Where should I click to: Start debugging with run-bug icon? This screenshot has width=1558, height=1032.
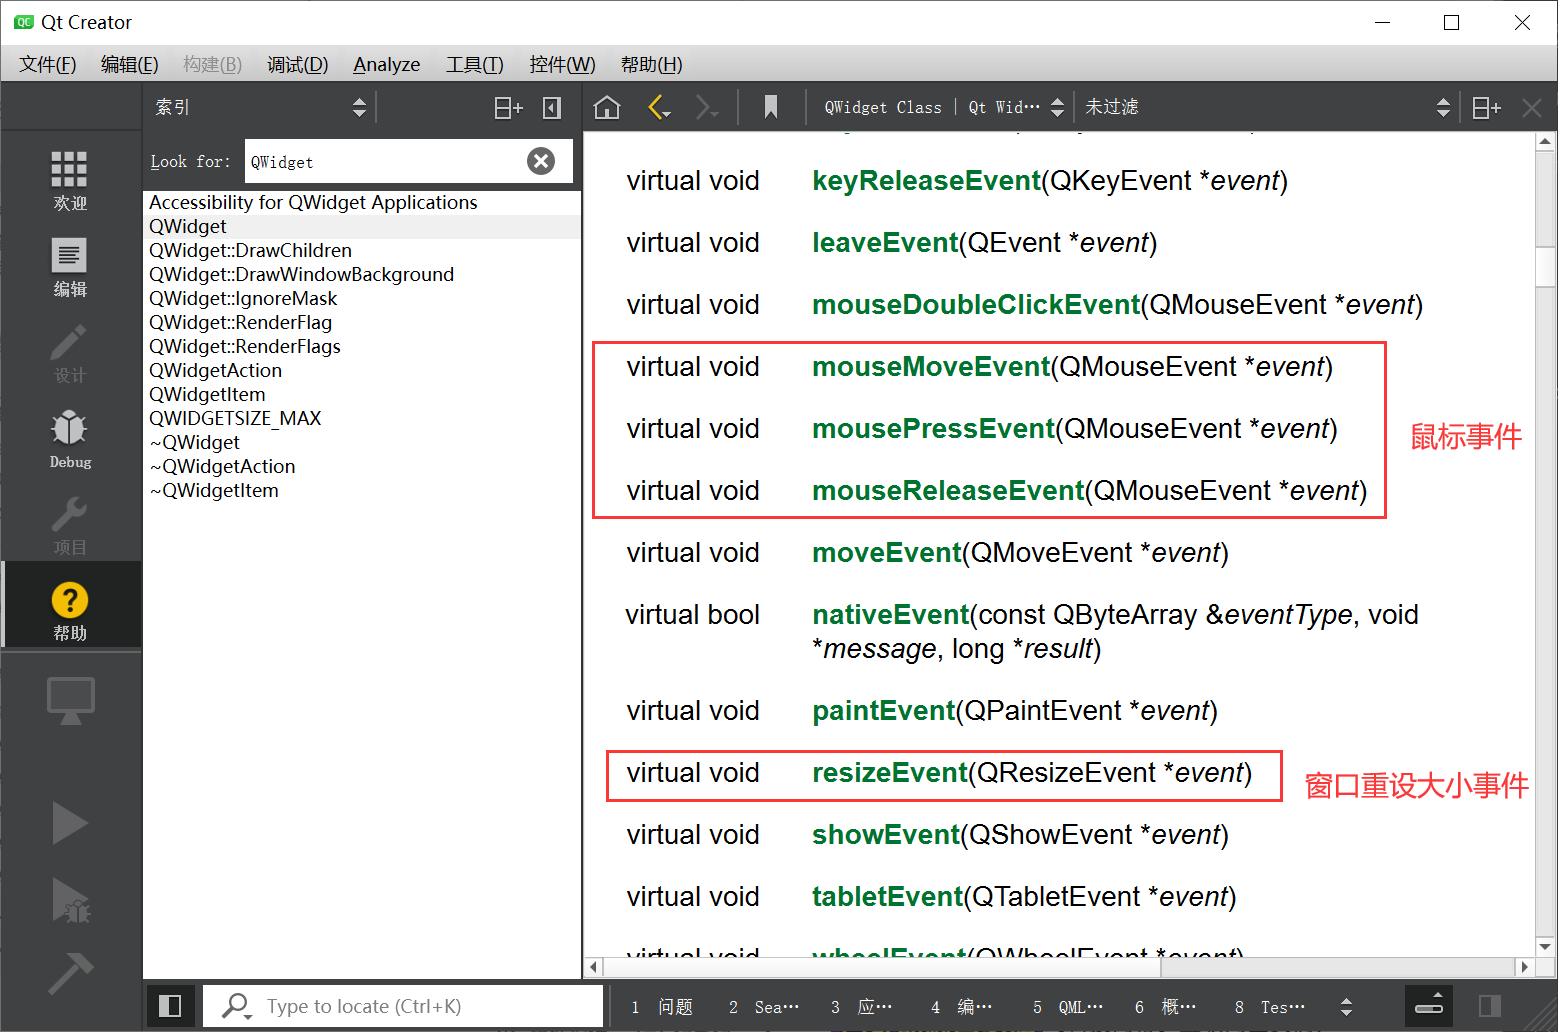point(70,900)
